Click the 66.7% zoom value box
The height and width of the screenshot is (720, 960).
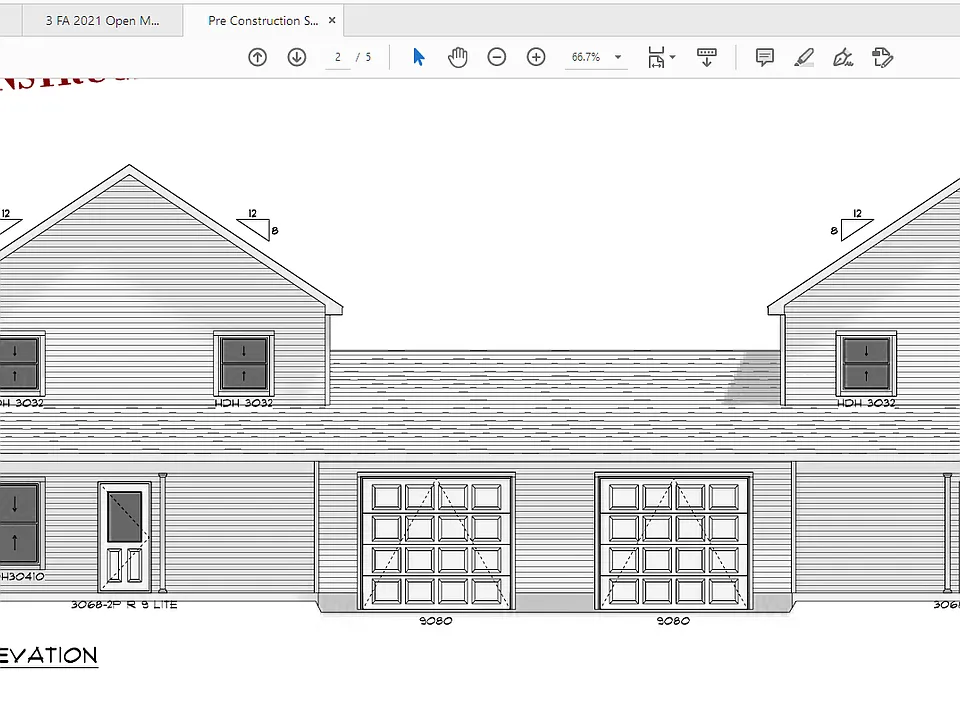pyautogui.click(x=586, y=57)
